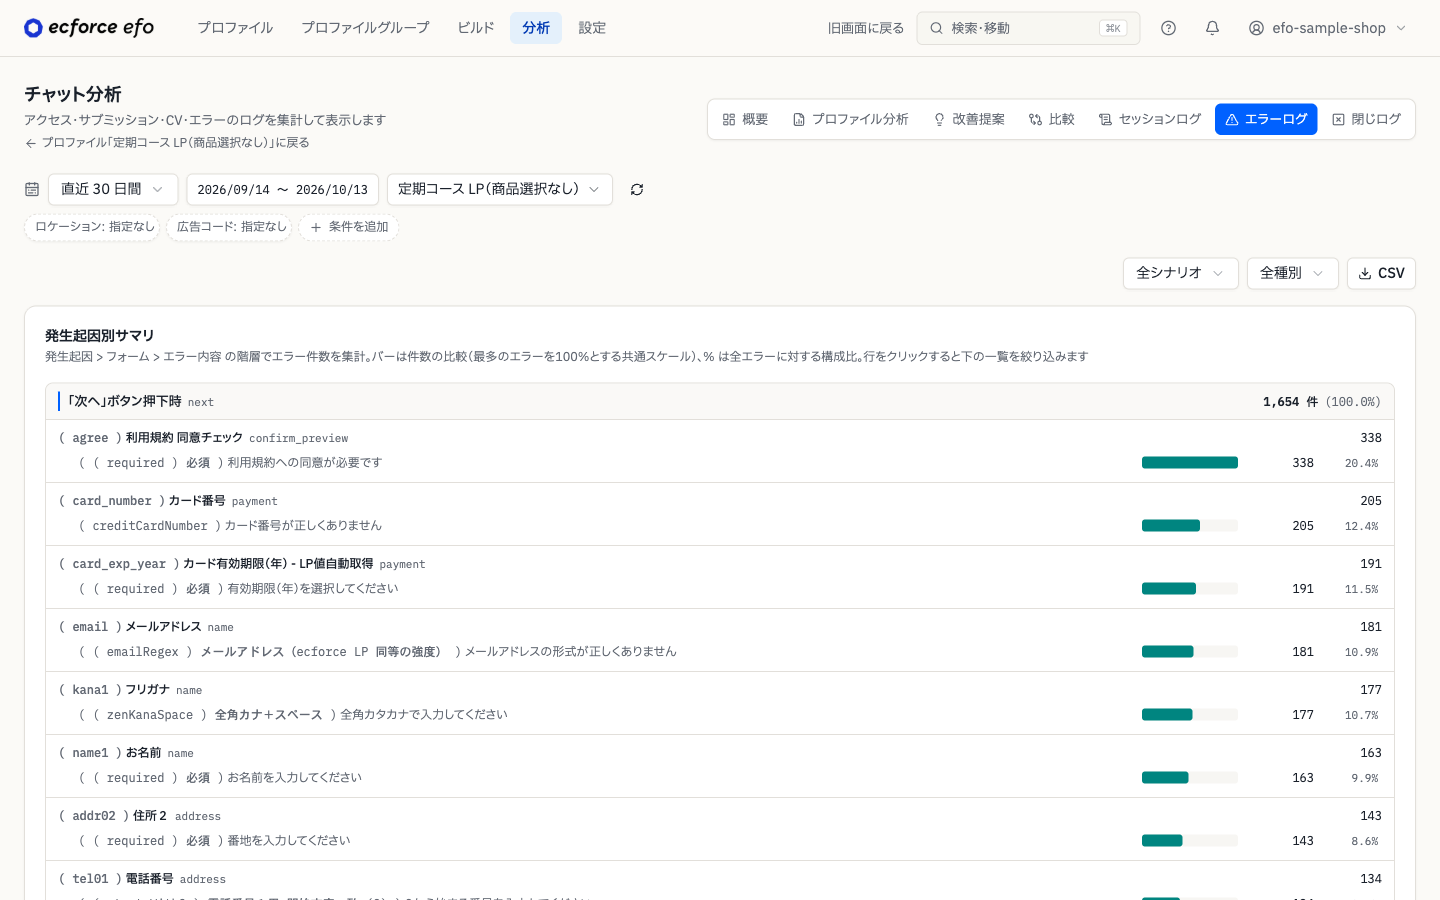Open the 改善提案 tab
This screenshot has height=900, width=1440.
pyautogui.click(x=969, y=119)
